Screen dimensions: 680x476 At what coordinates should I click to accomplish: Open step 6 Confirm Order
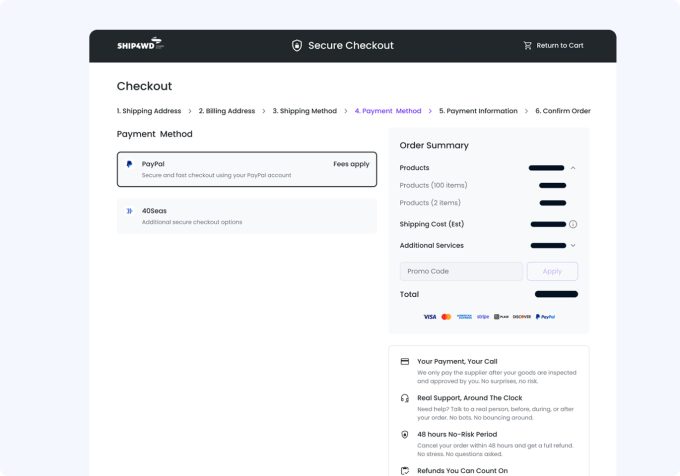click(x=562, y=111)
